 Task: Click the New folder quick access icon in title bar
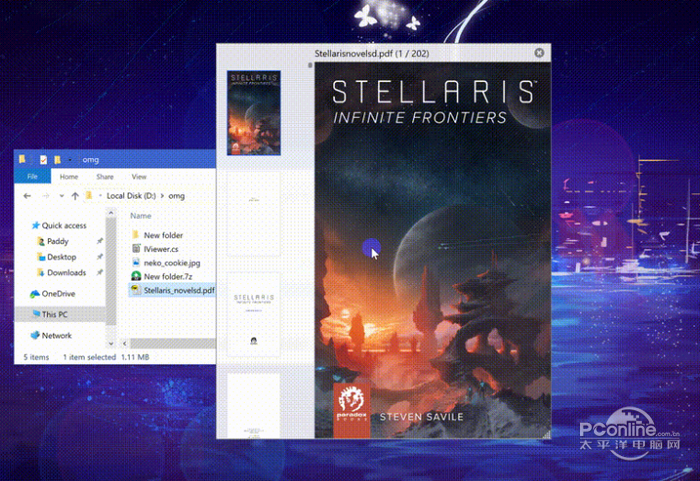coord(57,159)
